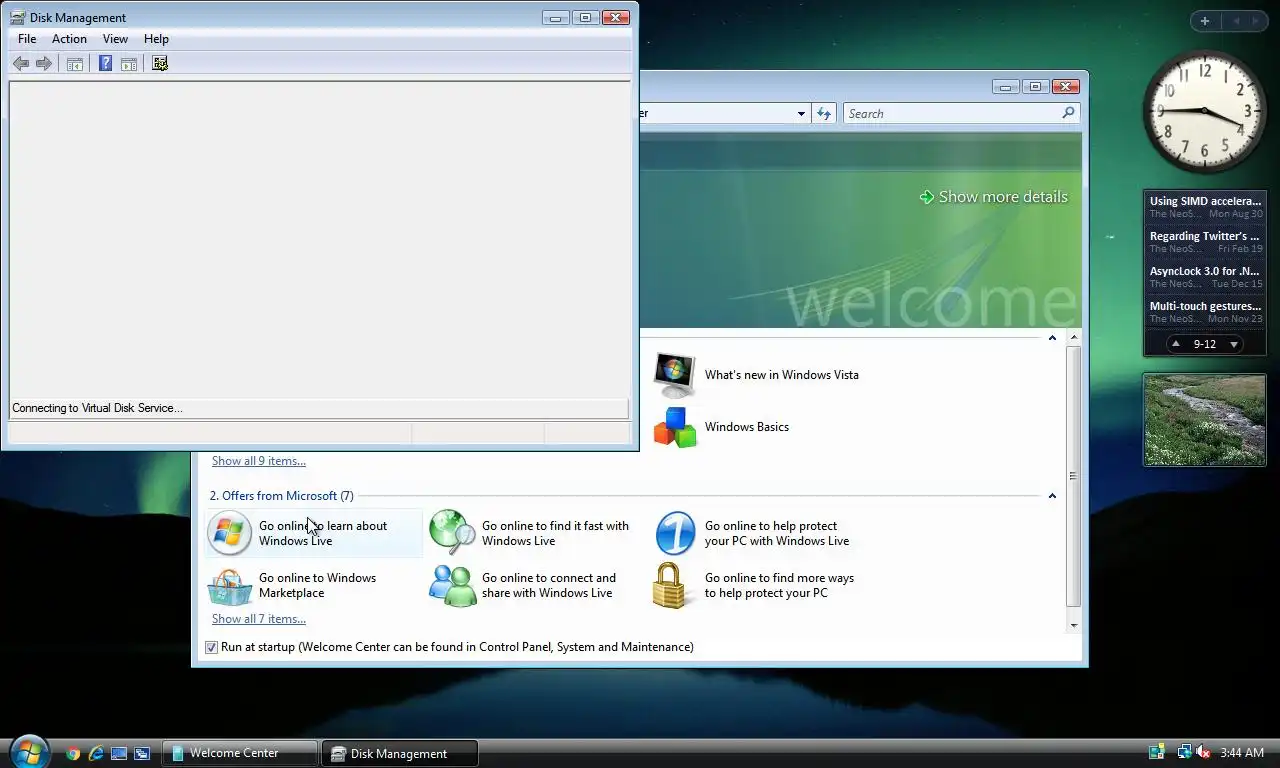Open Go online to find it fast text
The width and height of the screenshot is (1280, 768).
(x=555, y=533)
